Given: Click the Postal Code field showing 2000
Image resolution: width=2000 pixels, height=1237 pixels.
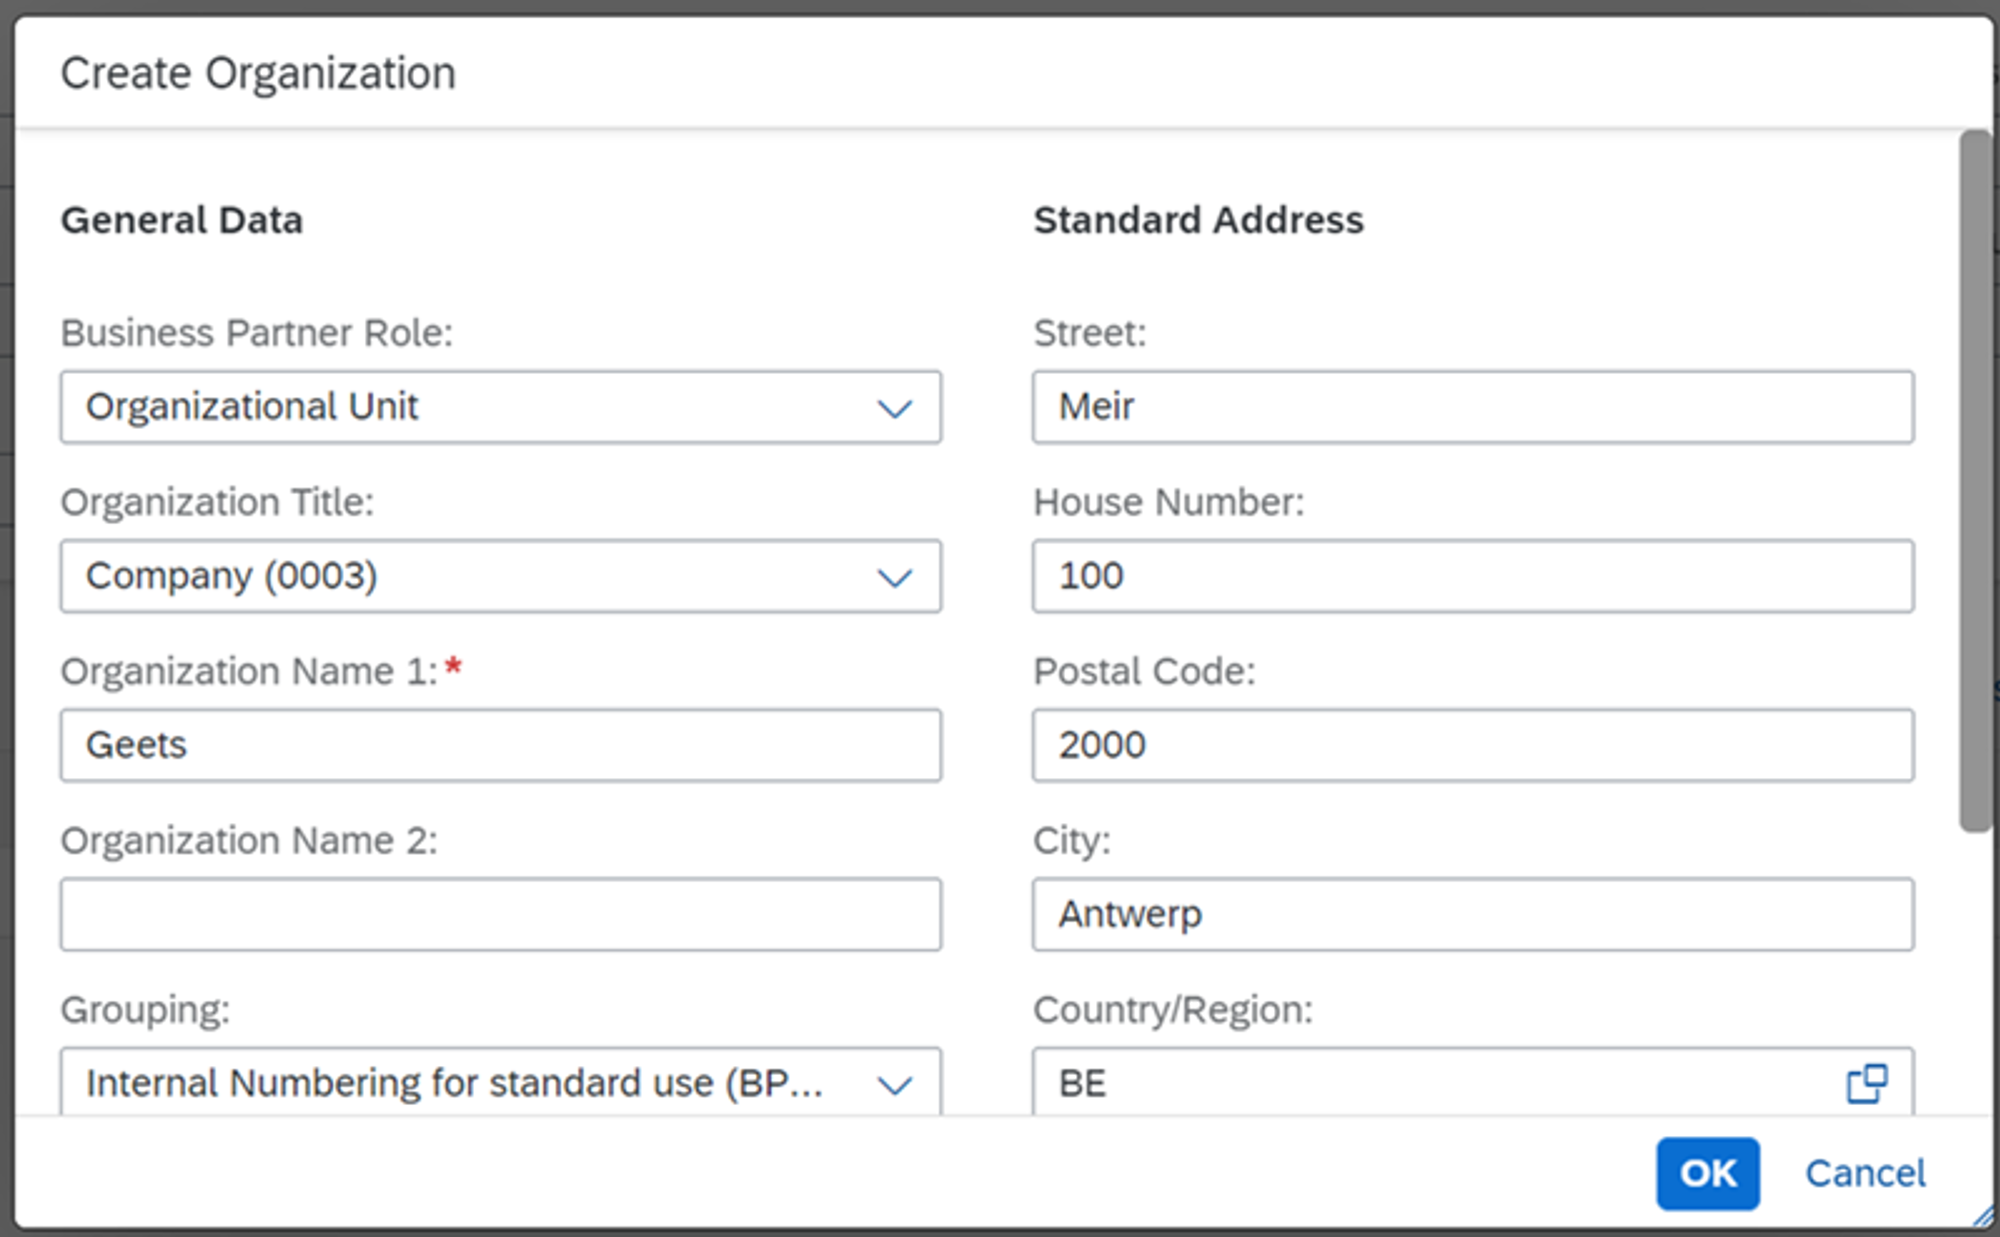Looking at the screenshot, I should pyautogui.click(x=1472, y=745).
